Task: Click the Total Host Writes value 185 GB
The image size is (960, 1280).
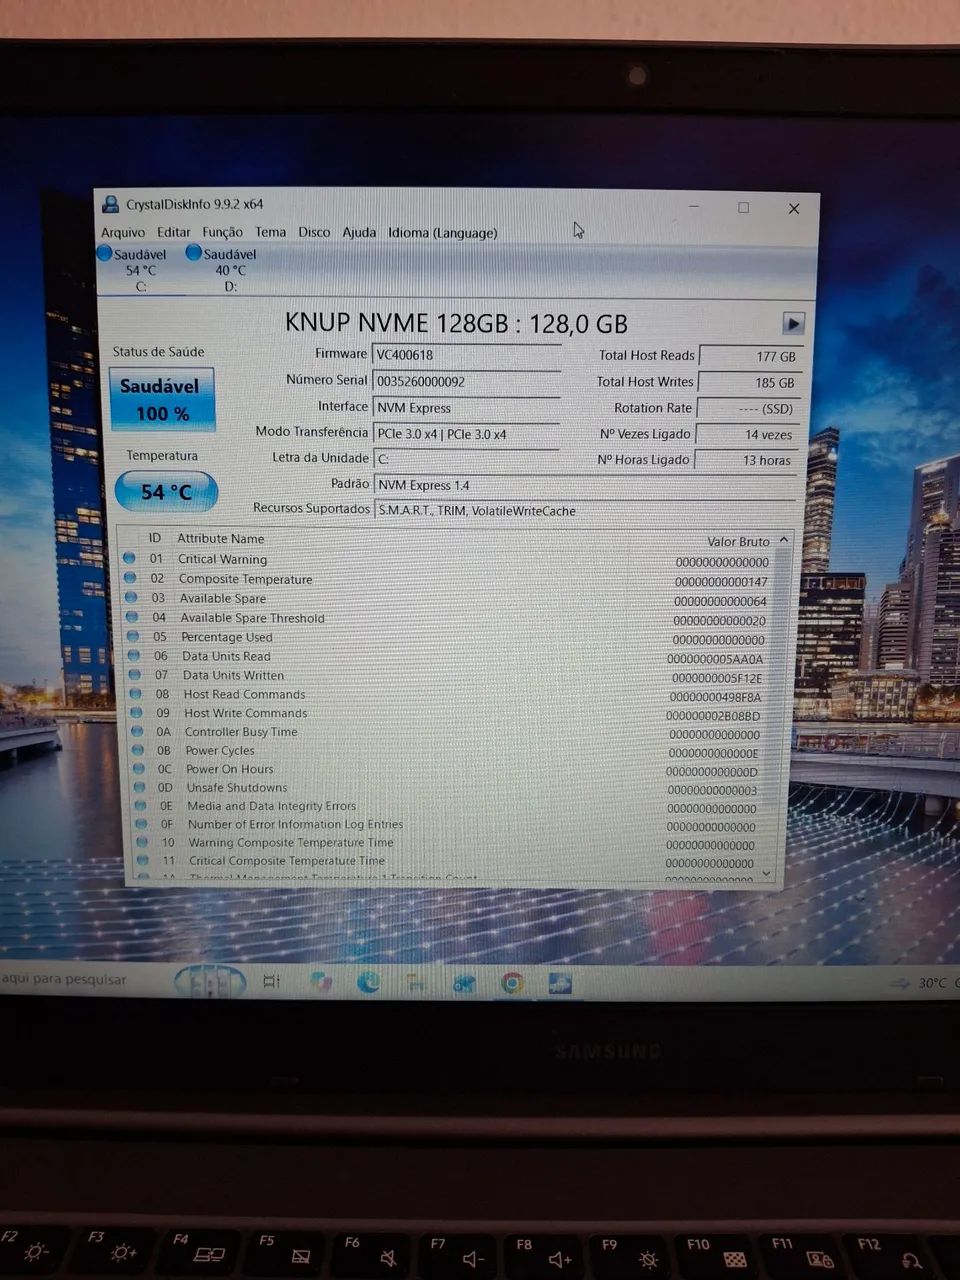Action: point(749,382)
